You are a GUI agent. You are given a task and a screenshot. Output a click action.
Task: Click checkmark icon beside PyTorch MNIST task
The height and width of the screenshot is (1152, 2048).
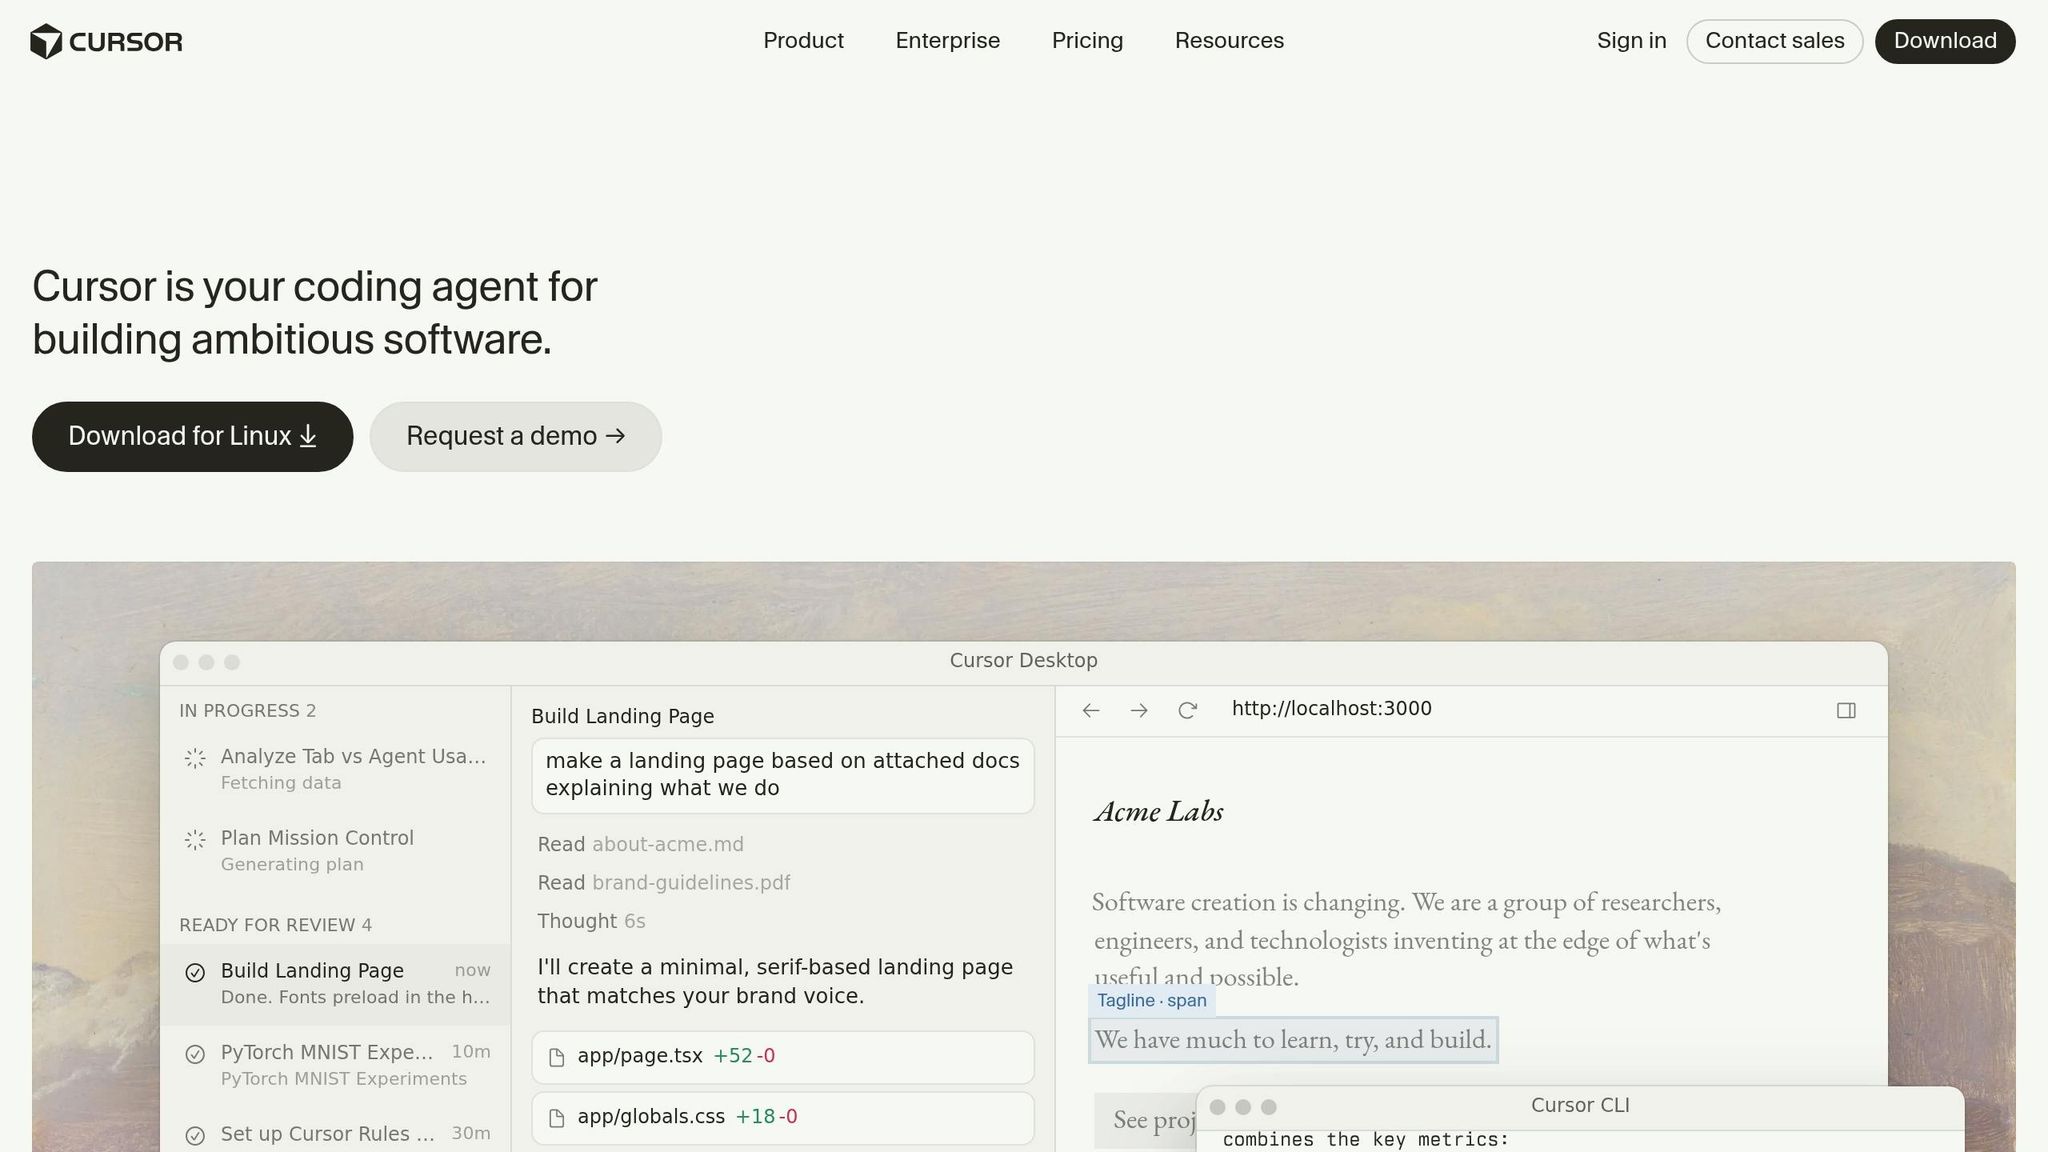pyautogui.click(x=195, y=1054)
